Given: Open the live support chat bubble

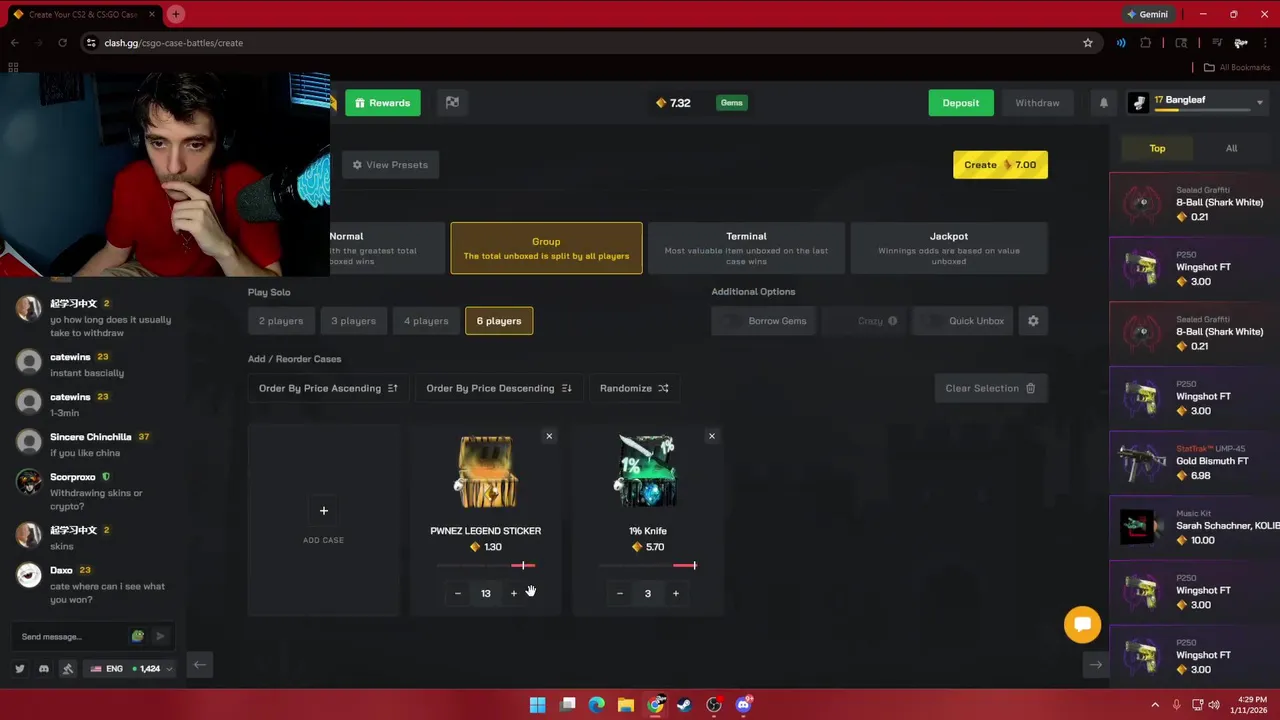Looking at the screenshot, I should coord(1082,625).
